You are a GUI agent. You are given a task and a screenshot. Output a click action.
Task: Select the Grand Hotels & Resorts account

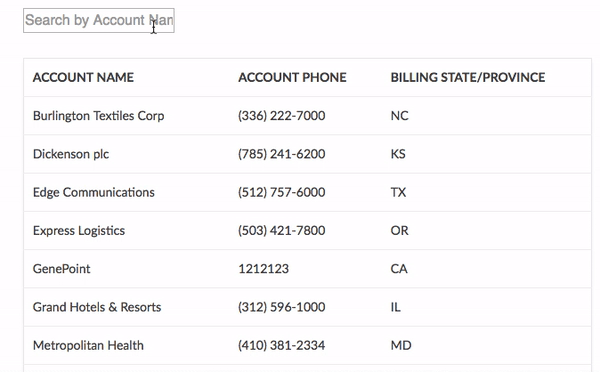point(97,307)
